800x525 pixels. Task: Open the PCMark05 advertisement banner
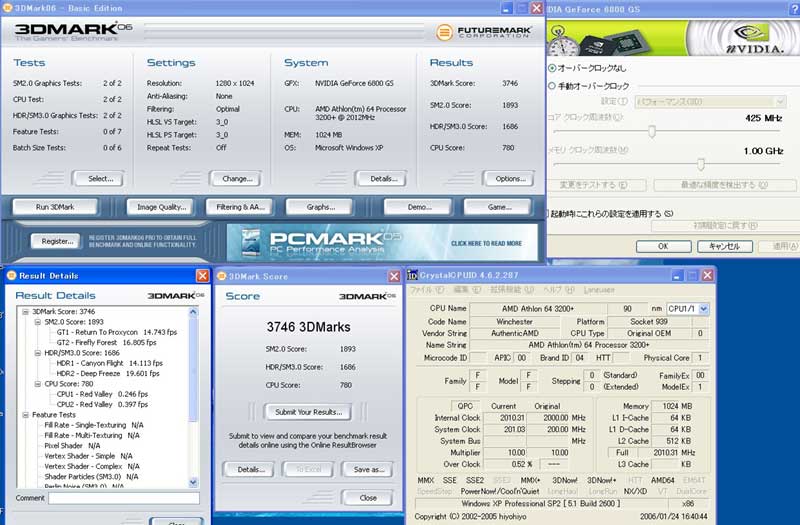click(x=382, y=242)
